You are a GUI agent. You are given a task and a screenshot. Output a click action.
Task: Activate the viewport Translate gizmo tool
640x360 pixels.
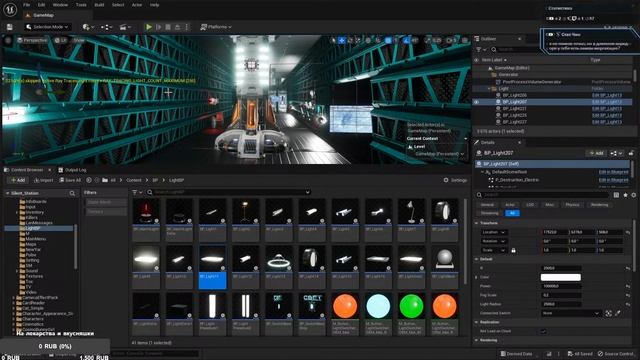click(342, 40)
